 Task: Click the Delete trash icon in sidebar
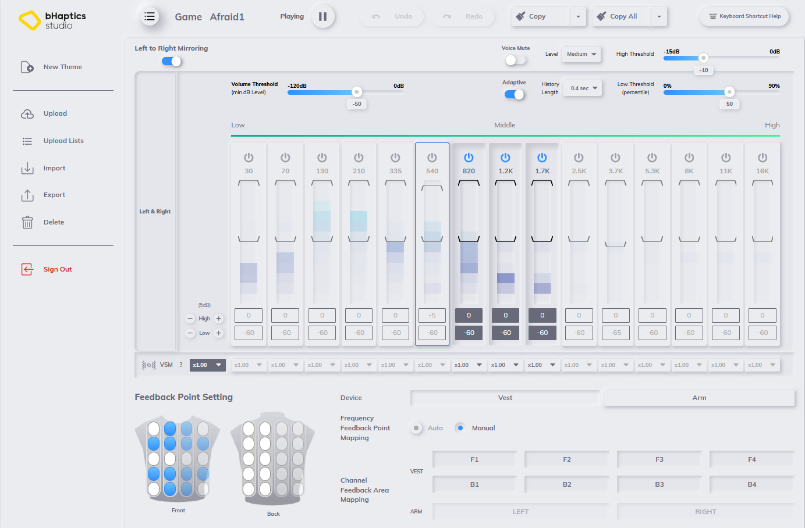click(27, 222)
